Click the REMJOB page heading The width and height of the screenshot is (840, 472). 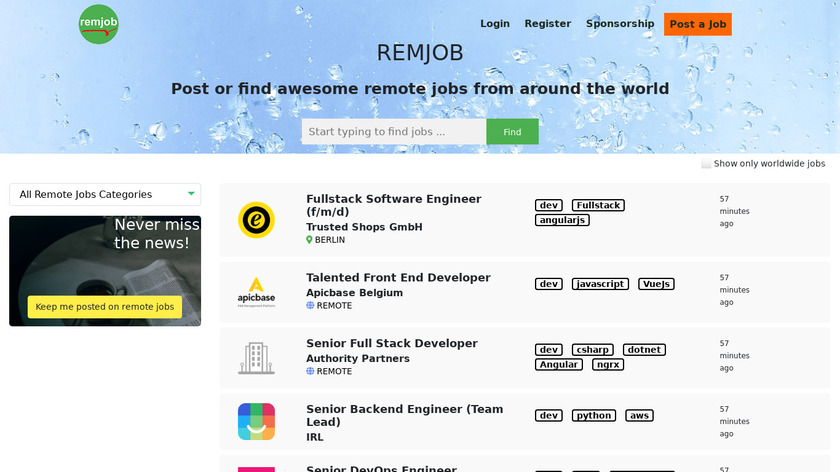pos(420,53)
